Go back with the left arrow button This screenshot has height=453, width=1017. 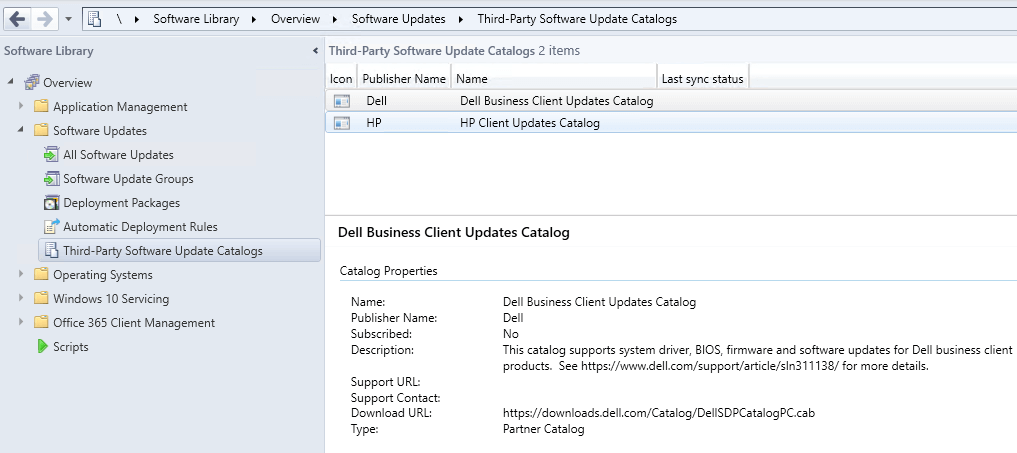coord(18,19)
